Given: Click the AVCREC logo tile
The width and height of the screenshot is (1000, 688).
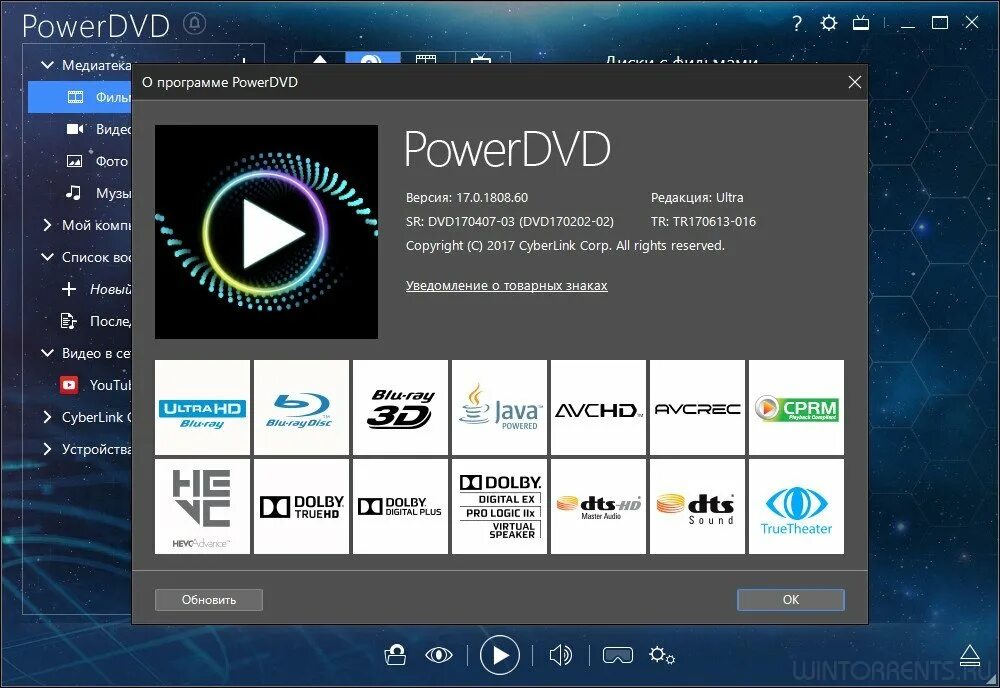Looking at the screenshot, I should click(x=697, y=407).
